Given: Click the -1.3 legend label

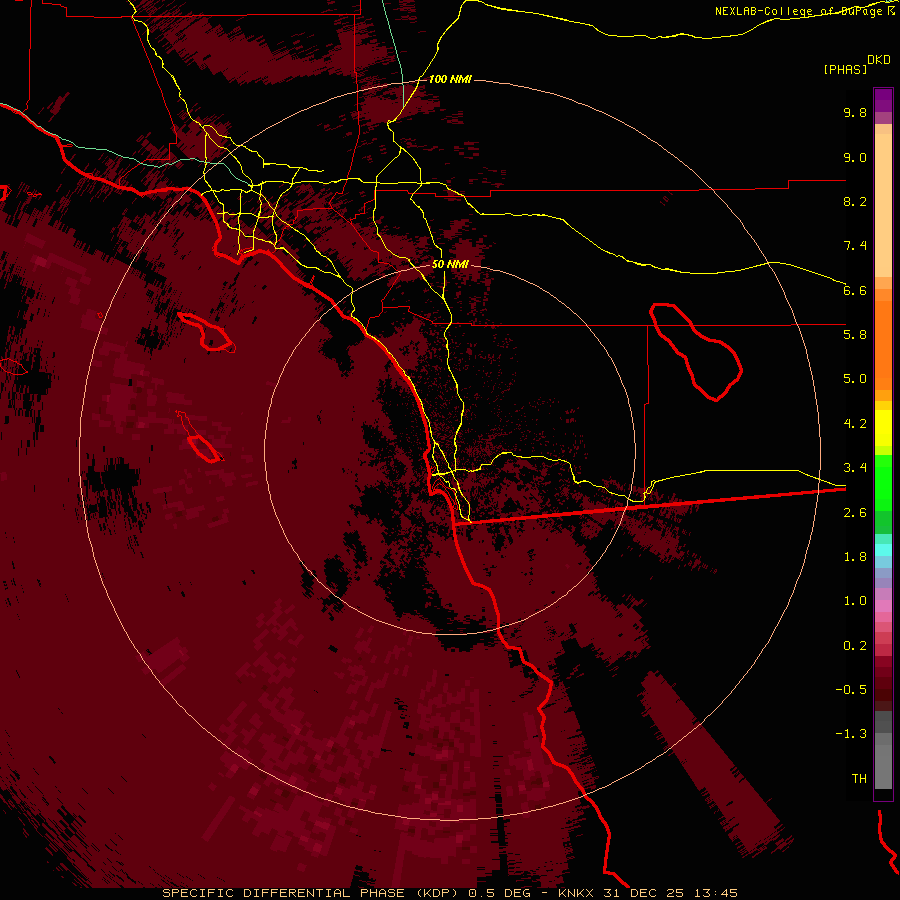Looking at the screenshot, I should pos(851,734).
